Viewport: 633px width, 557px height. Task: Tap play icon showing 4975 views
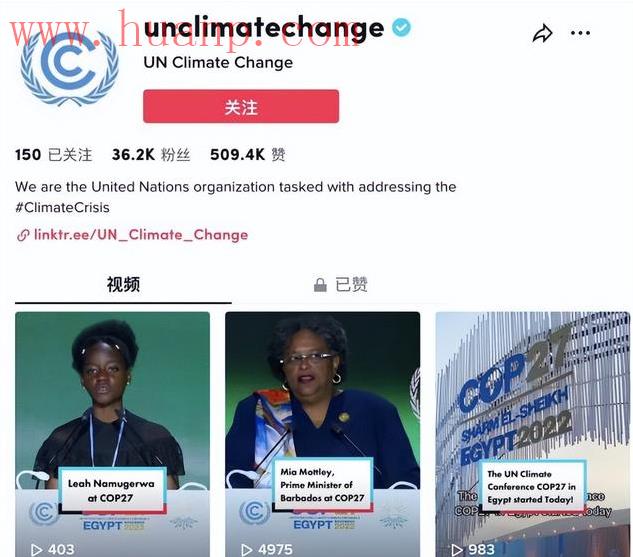click(246, 550)
